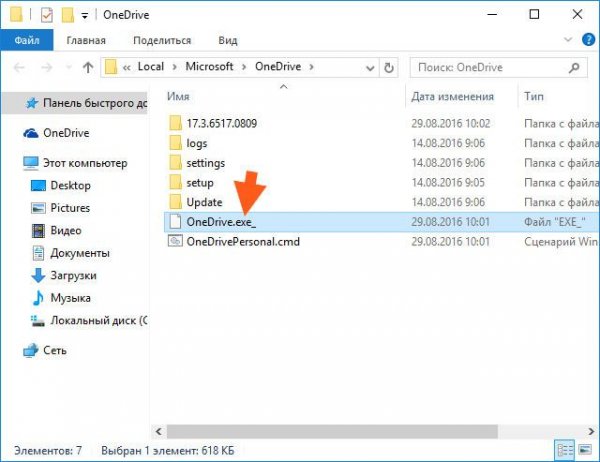Click the Back navigation arrow
The height and width of the screenshot is (462, 600).
coord(19,68)
